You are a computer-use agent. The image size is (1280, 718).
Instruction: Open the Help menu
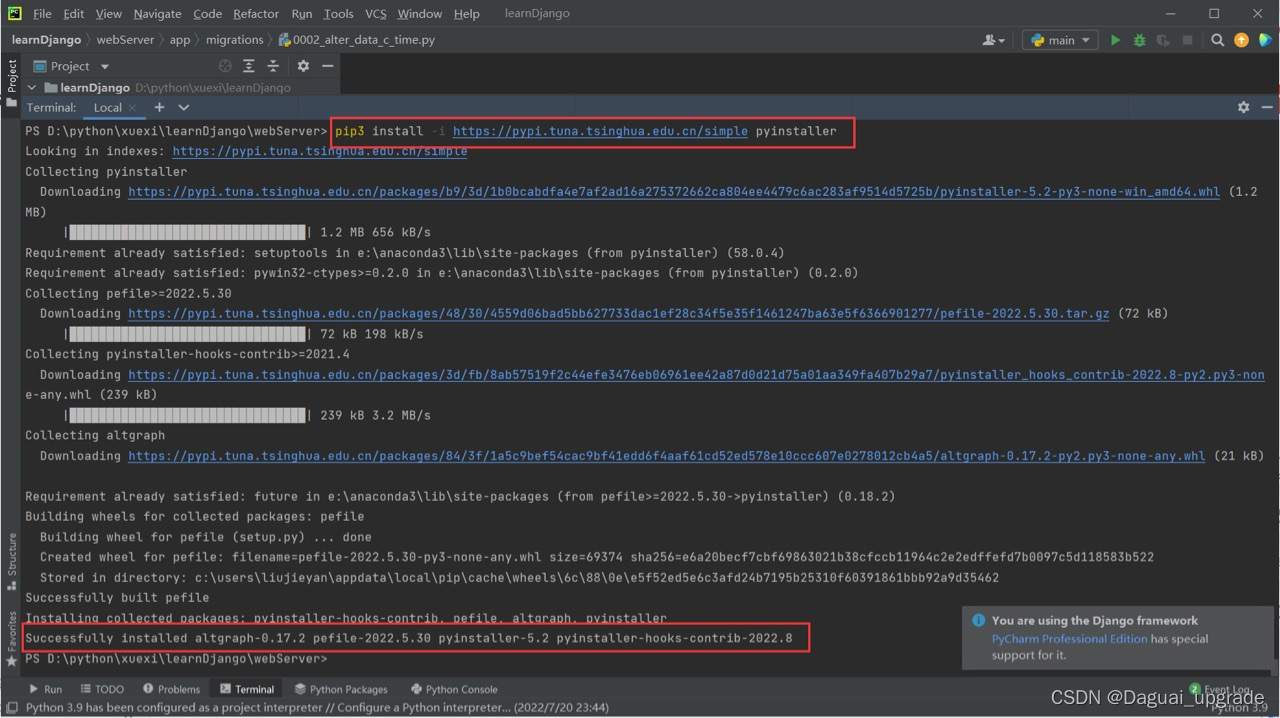click(x=466, y=14)
